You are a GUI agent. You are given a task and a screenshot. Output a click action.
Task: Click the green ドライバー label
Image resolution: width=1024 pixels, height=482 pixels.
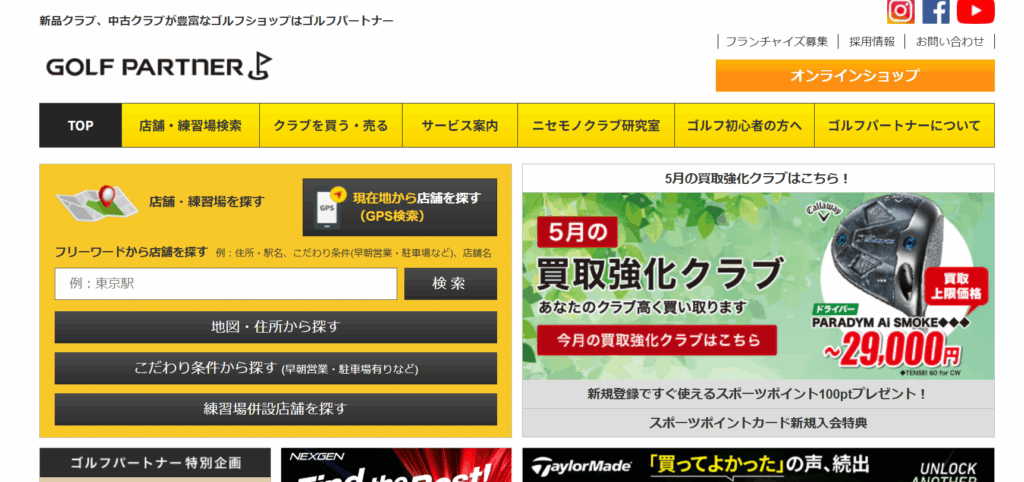coord(834,308)
